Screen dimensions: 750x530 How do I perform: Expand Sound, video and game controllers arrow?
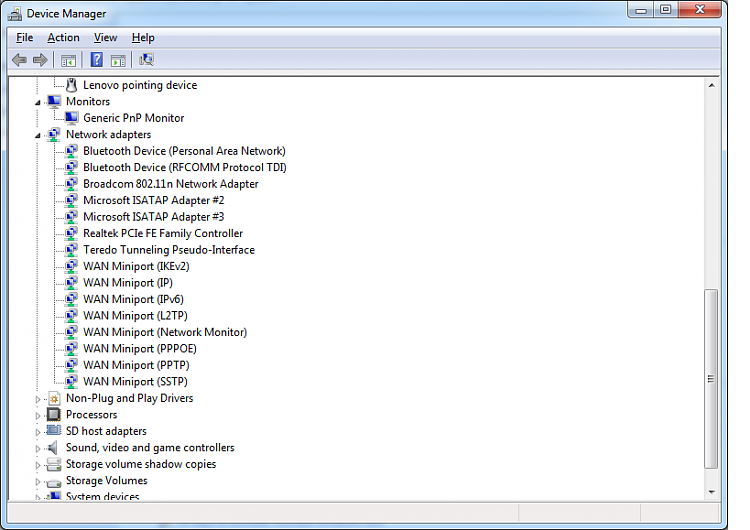click(38, 449)
